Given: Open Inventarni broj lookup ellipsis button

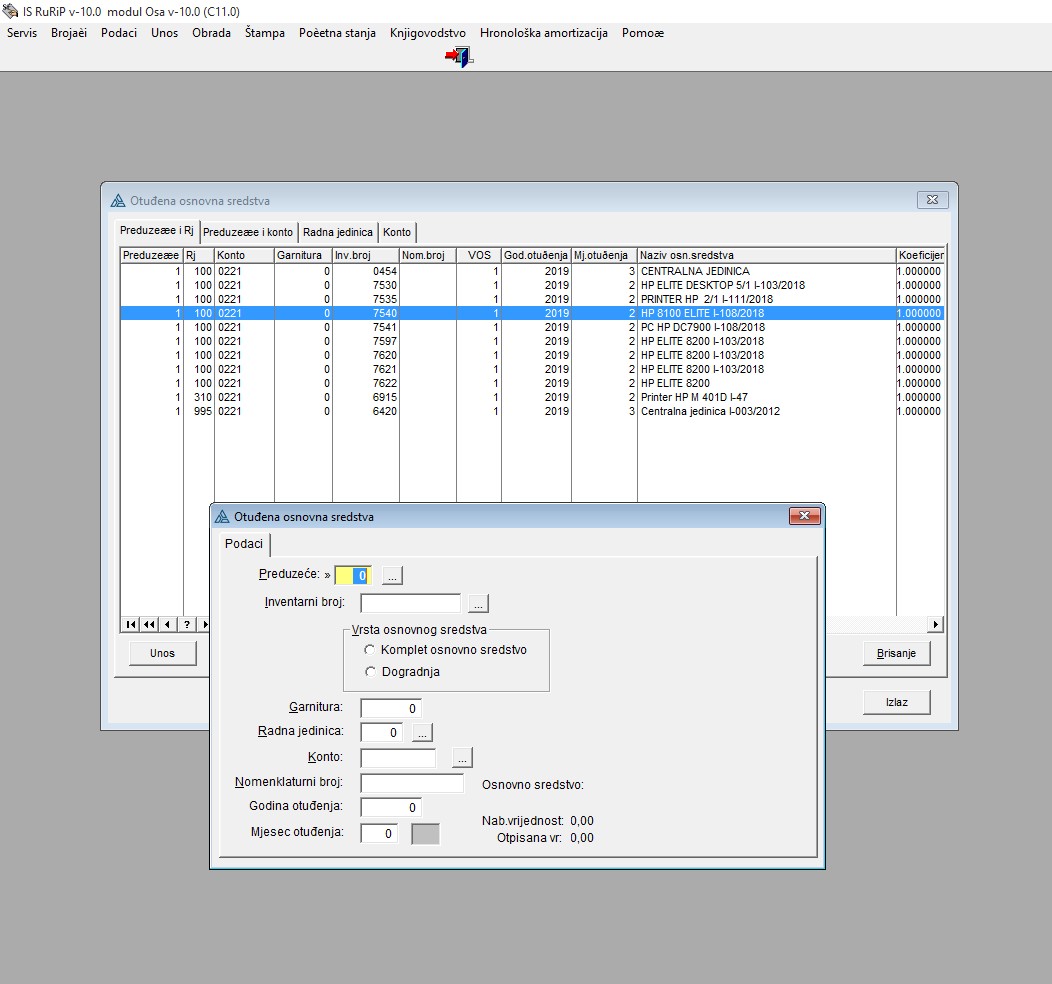Looking at the screenshot, I should click(478, 603).
